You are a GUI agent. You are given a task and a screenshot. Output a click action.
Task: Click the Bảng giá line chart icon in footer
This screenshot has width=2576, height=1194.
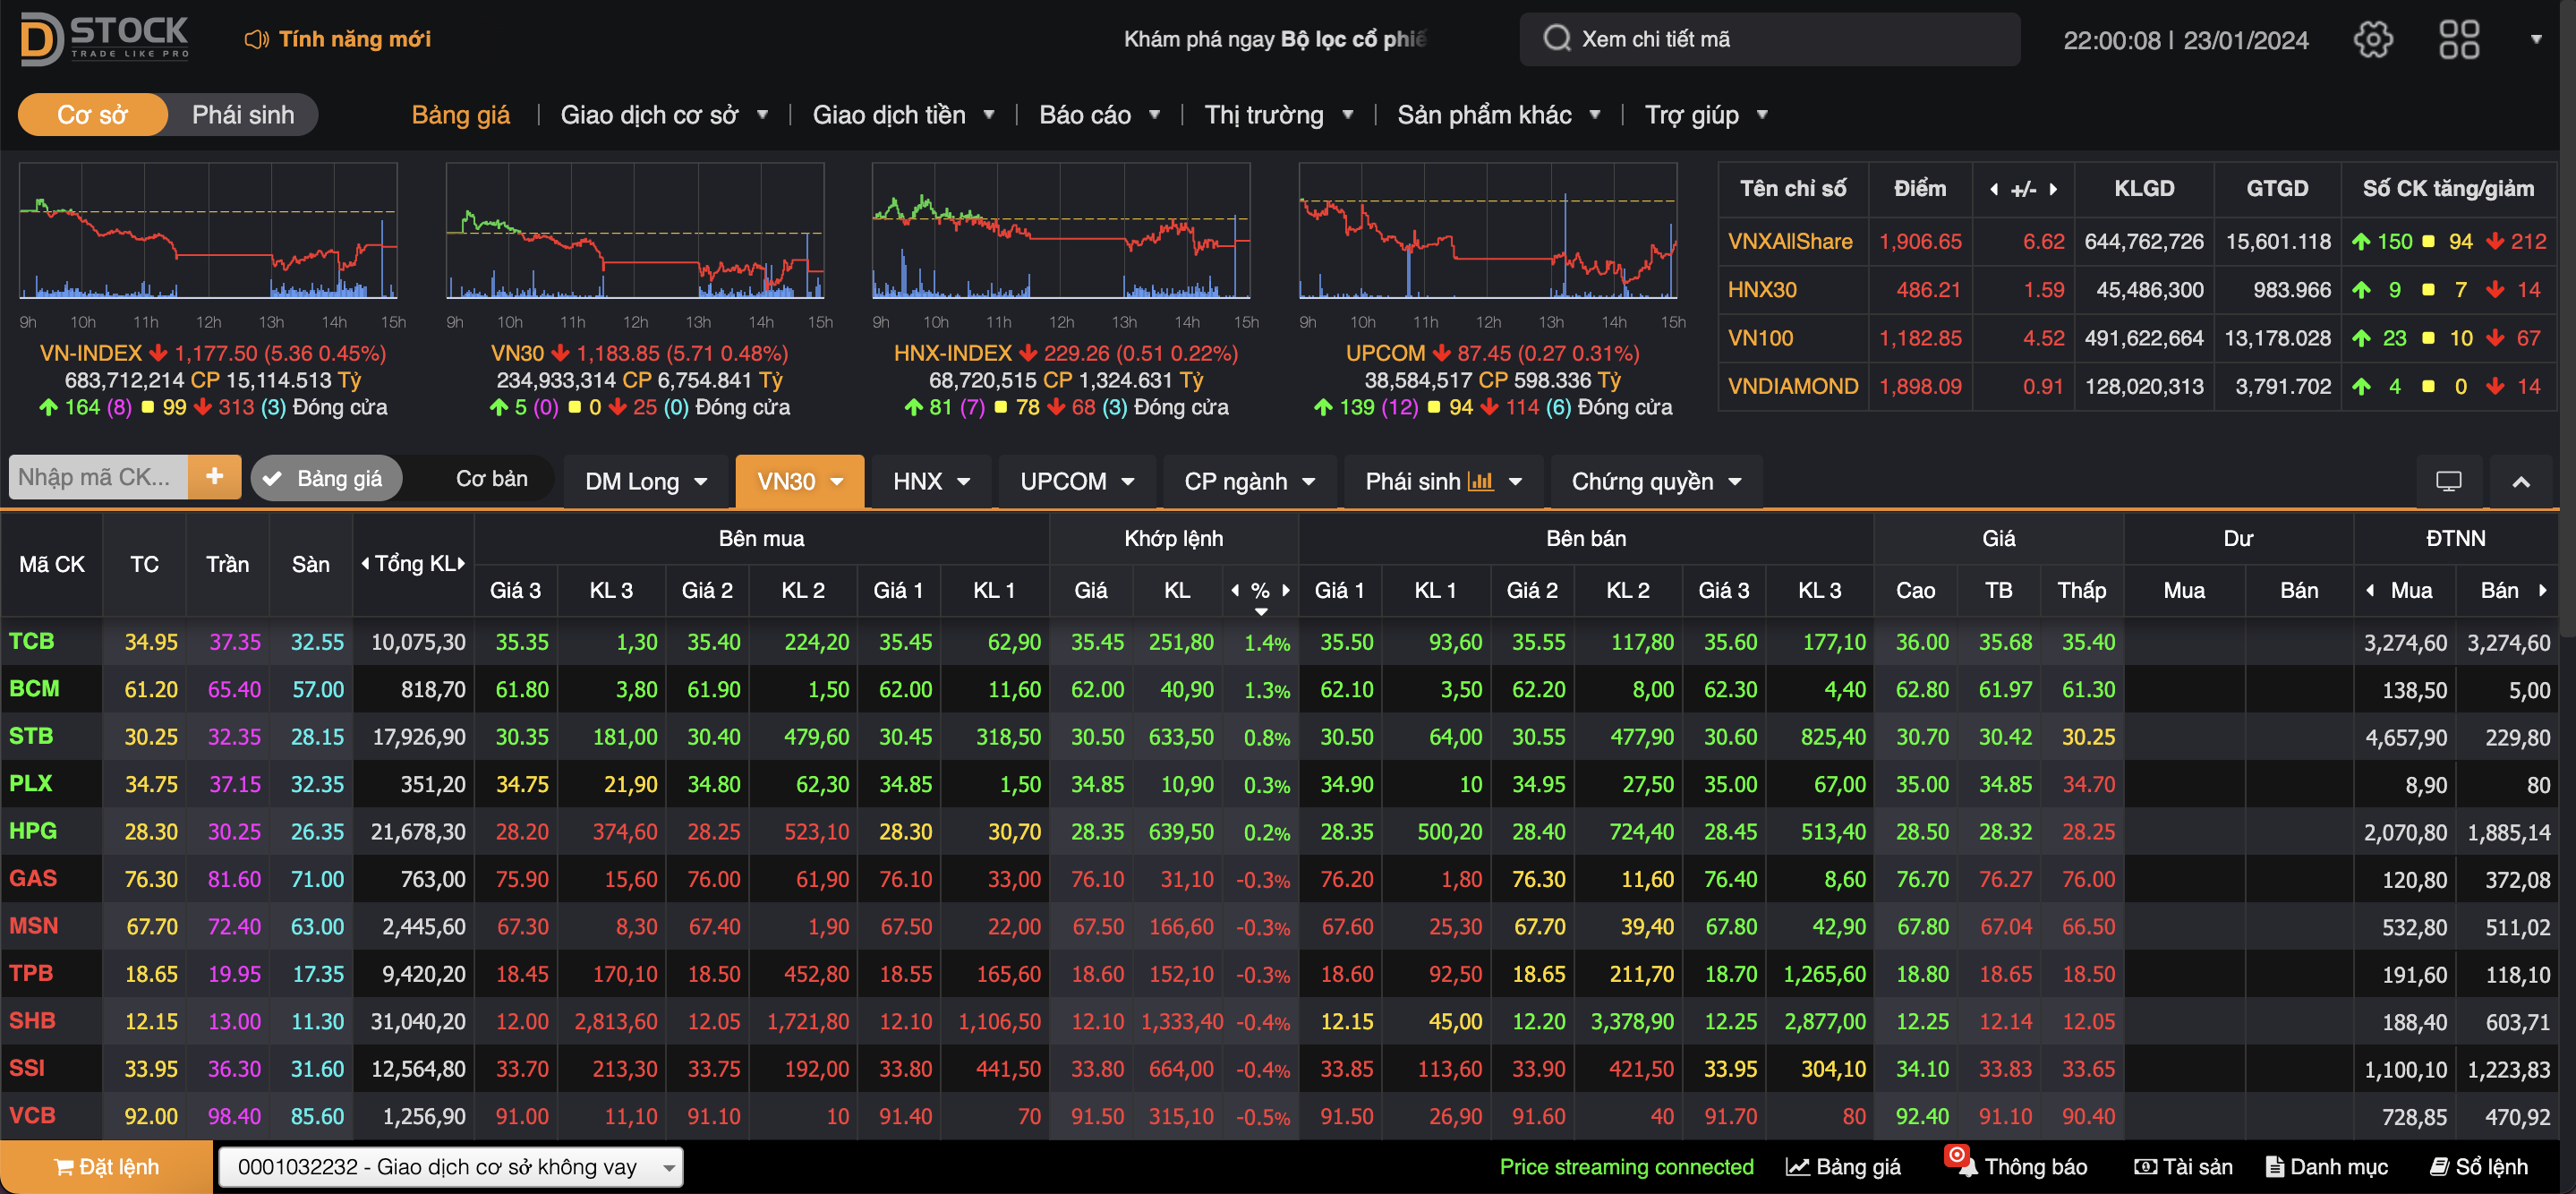[x=1797, y=1167]
